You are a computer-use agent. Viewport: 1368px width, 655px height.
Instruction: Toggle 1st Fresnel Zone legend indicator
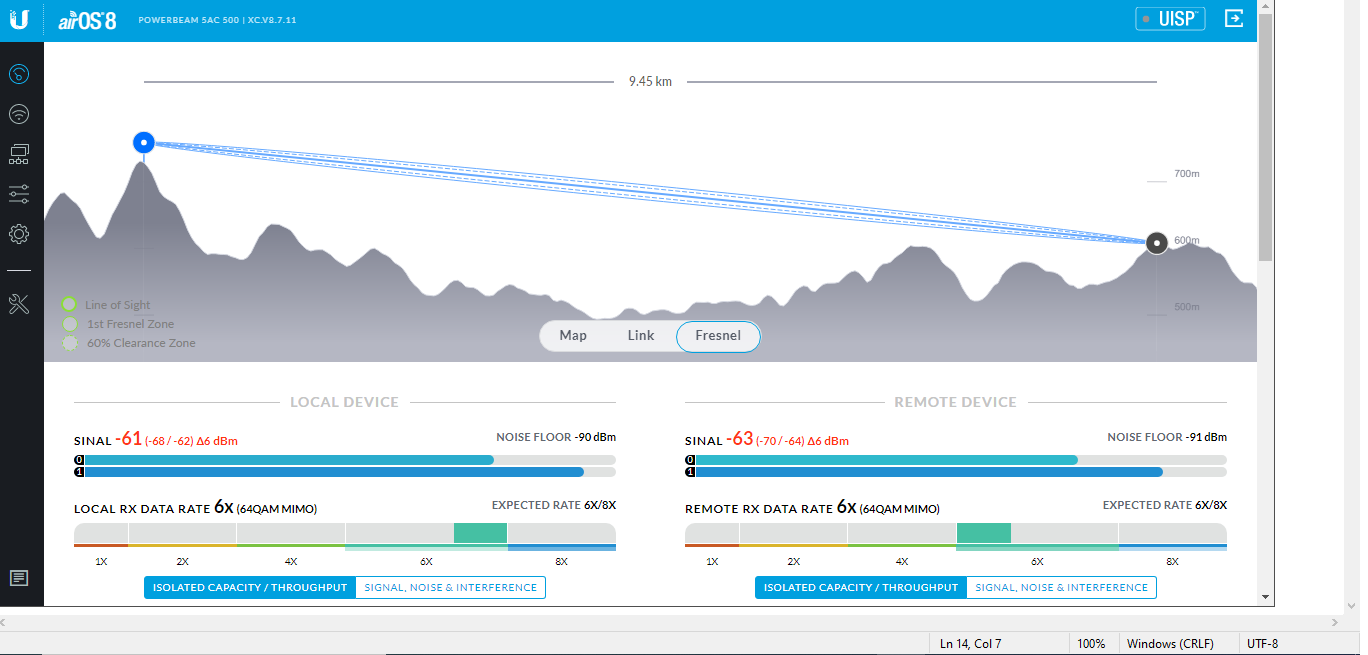click(x=69, y=324)
